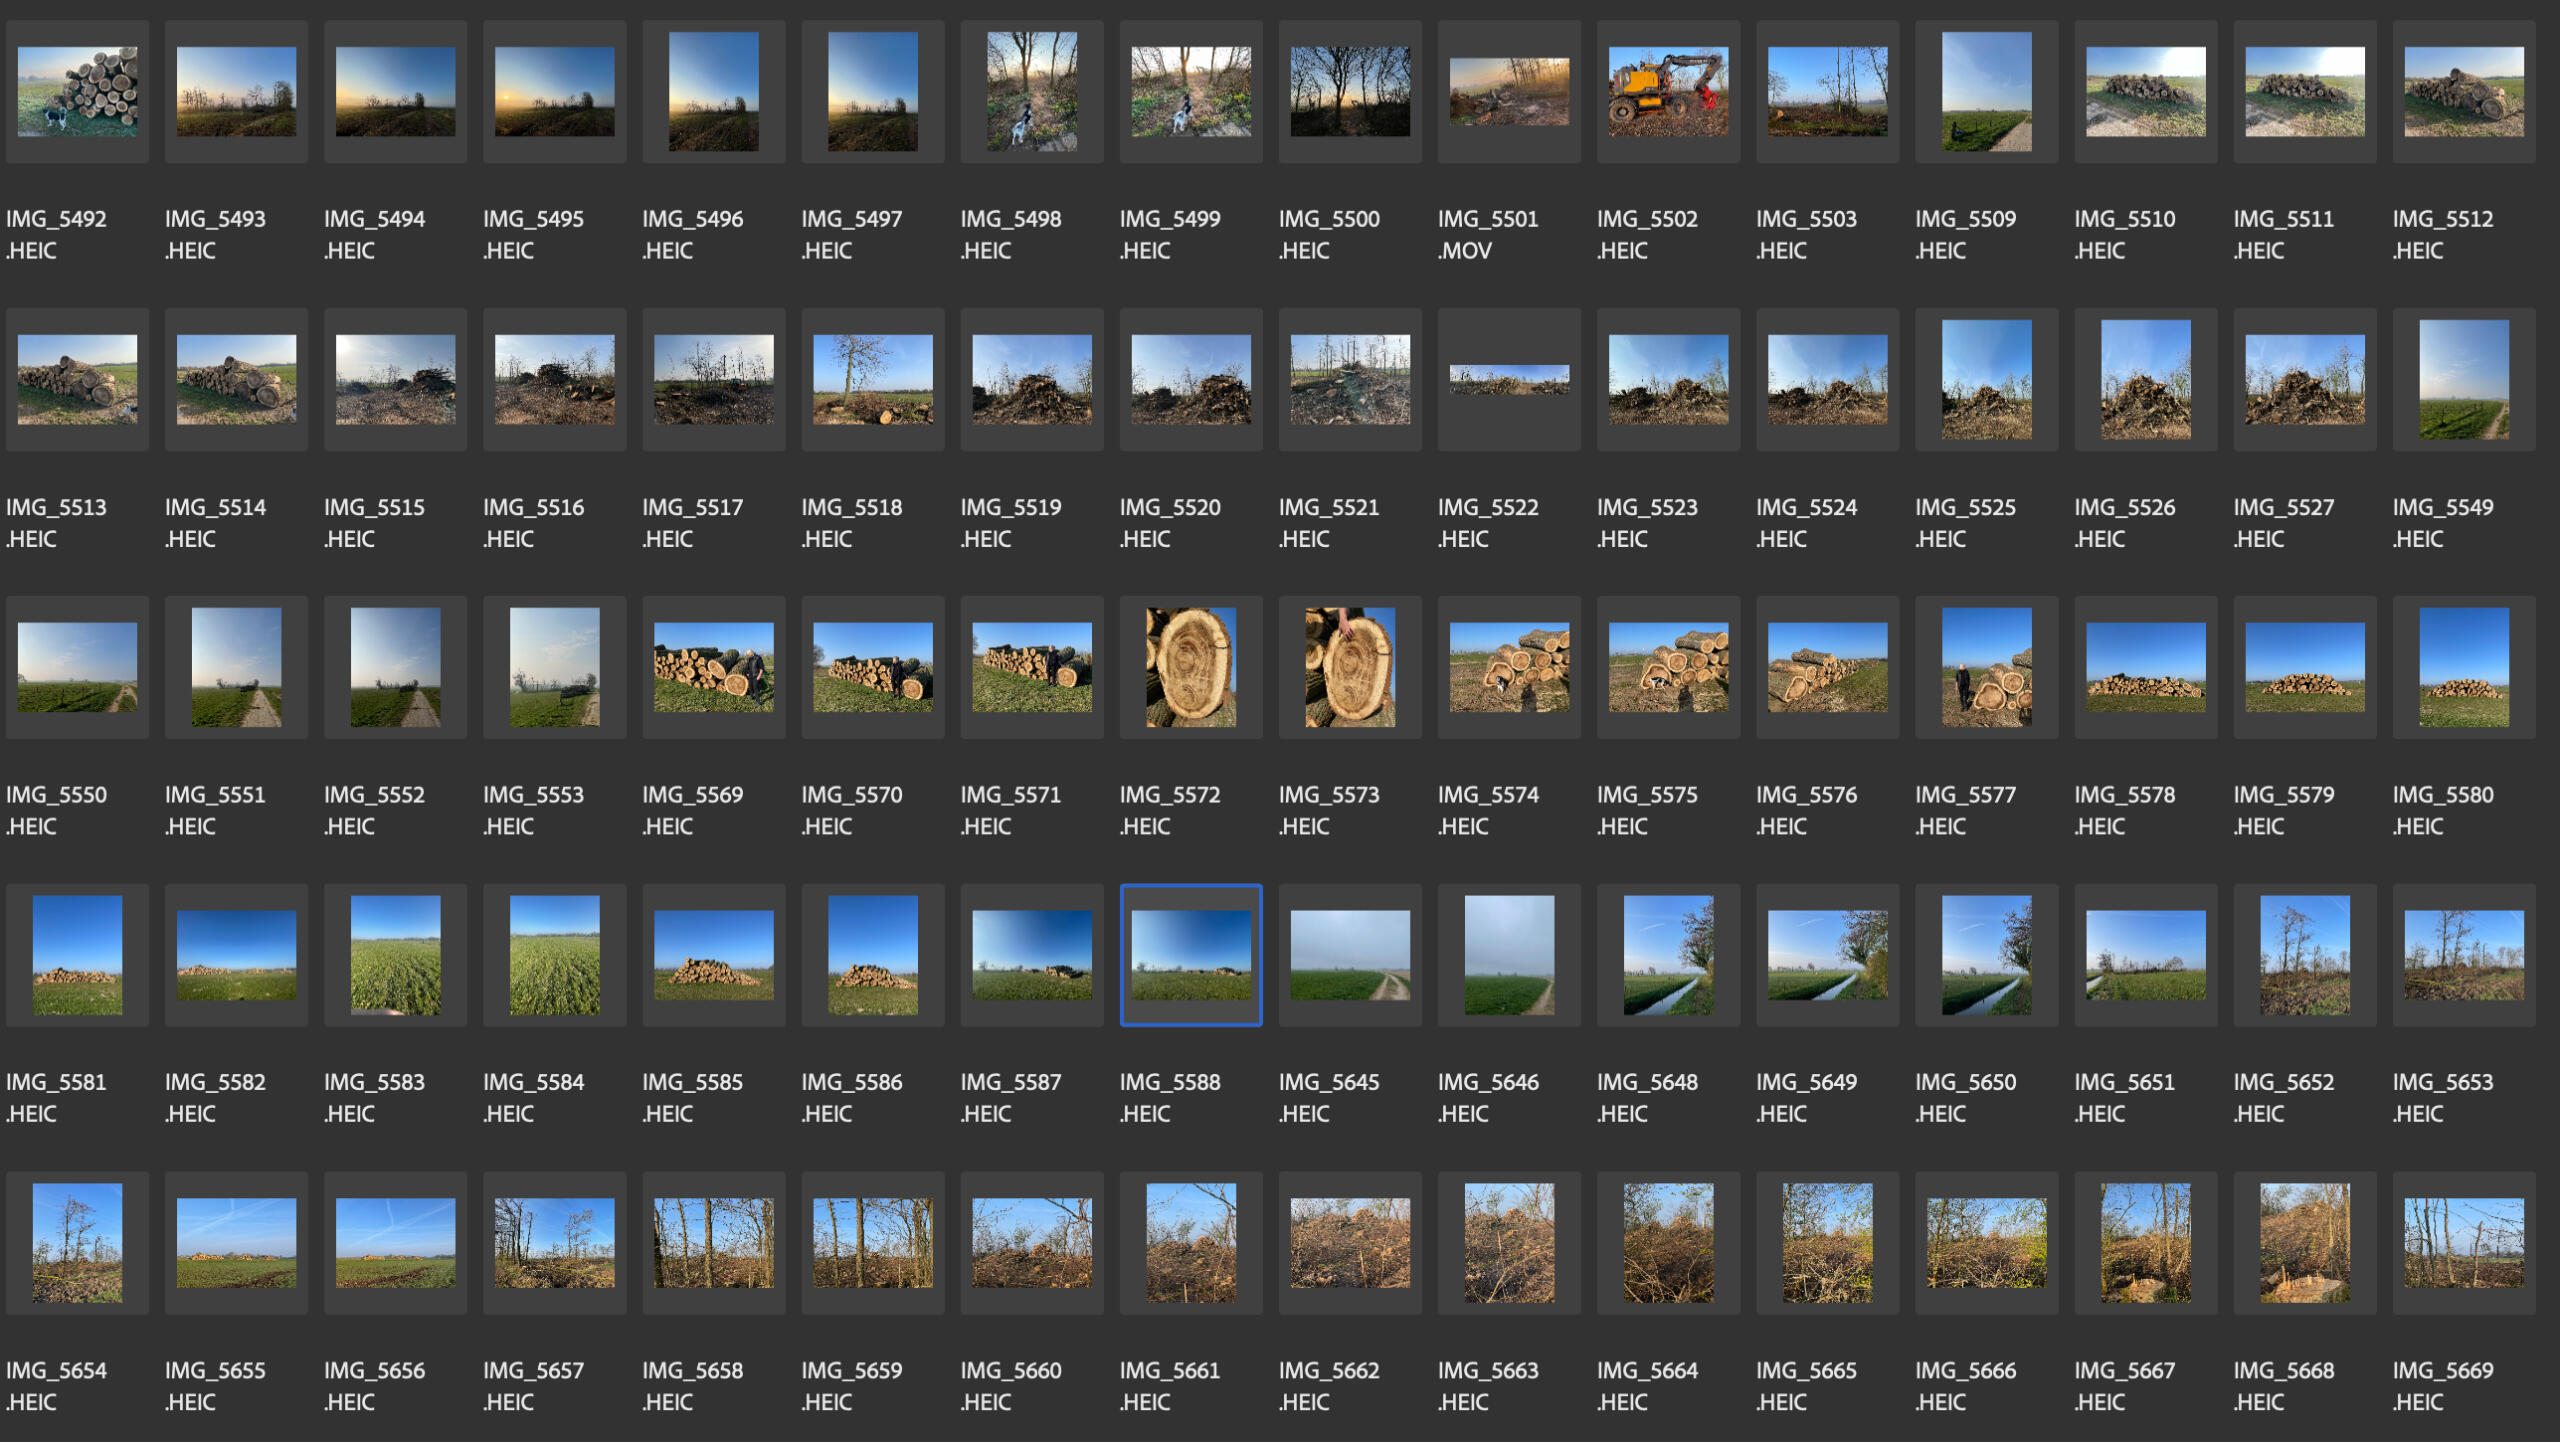Select the panorama thumbnail IMG_5522.HEIC
Image resolution: width=2560 pixels, height=1442 pixels.
click(x=1508, y=379)
